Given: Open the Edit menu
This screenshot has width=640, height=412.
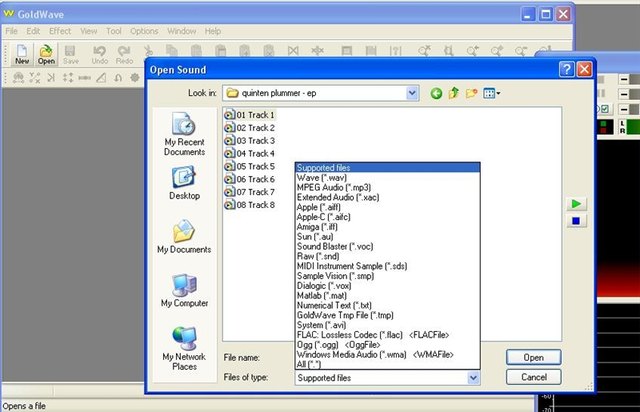Looking at the screenshot, I should coord(33,31).
